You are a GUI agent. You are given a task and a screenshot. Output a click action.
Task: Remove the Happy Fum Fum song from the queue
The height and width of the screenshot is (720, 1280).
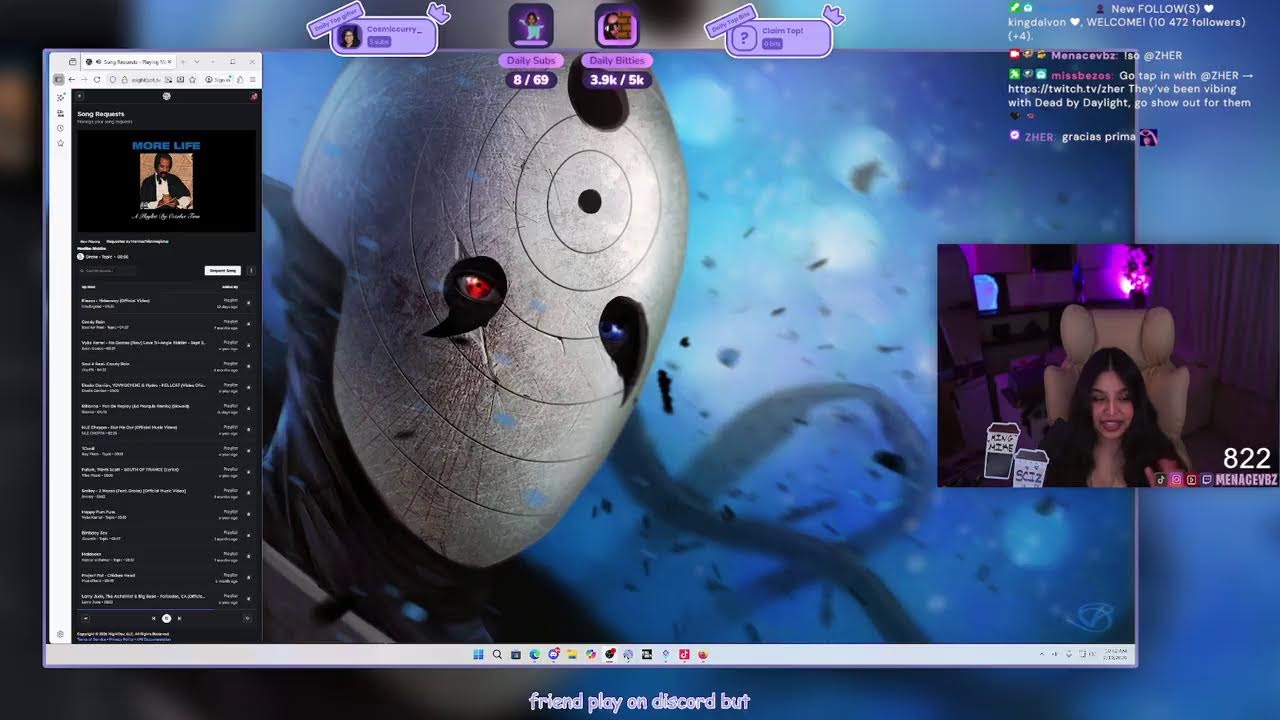[249, 513]
